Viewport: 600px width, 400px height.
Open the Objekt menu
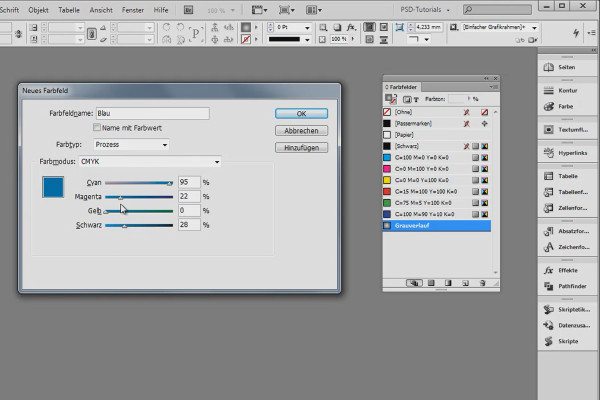click(38, 10)
